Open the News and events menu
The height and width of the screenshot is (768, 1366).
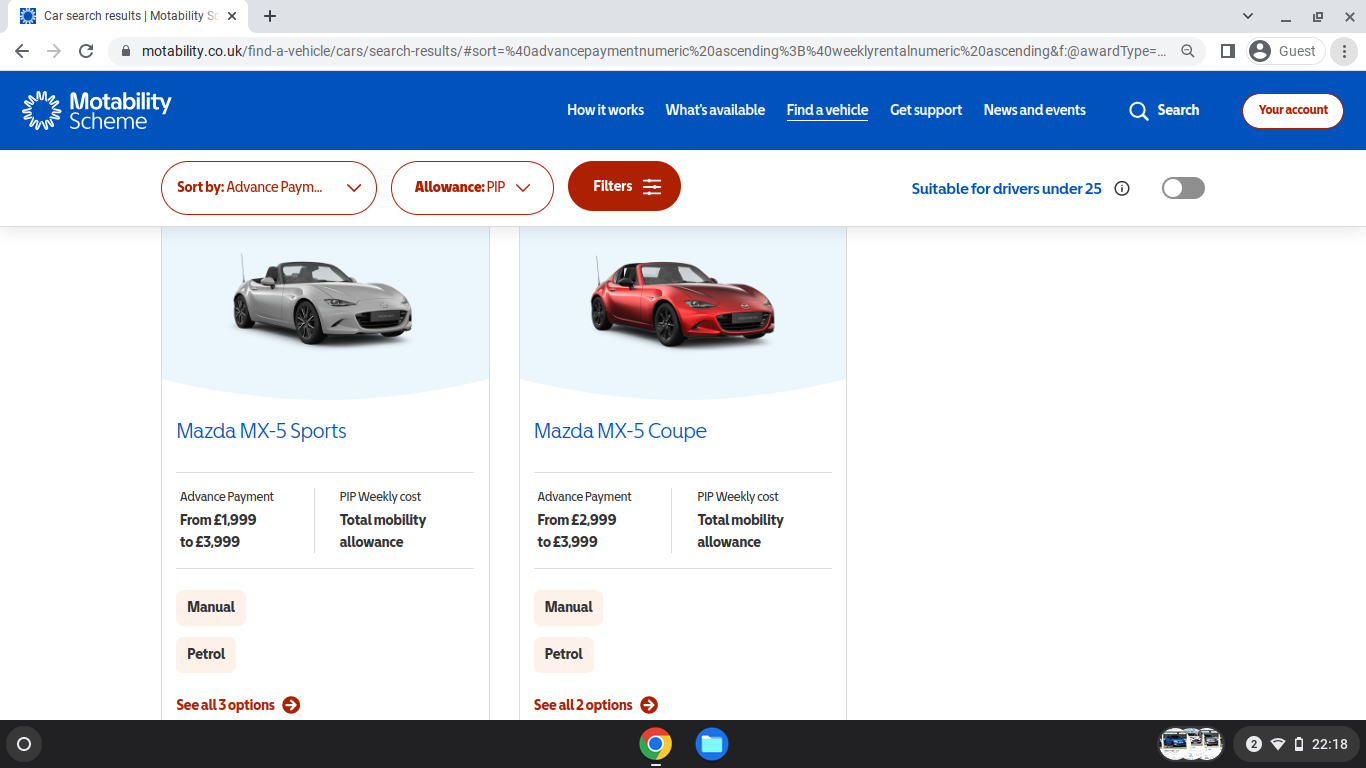click(1034, 110)
